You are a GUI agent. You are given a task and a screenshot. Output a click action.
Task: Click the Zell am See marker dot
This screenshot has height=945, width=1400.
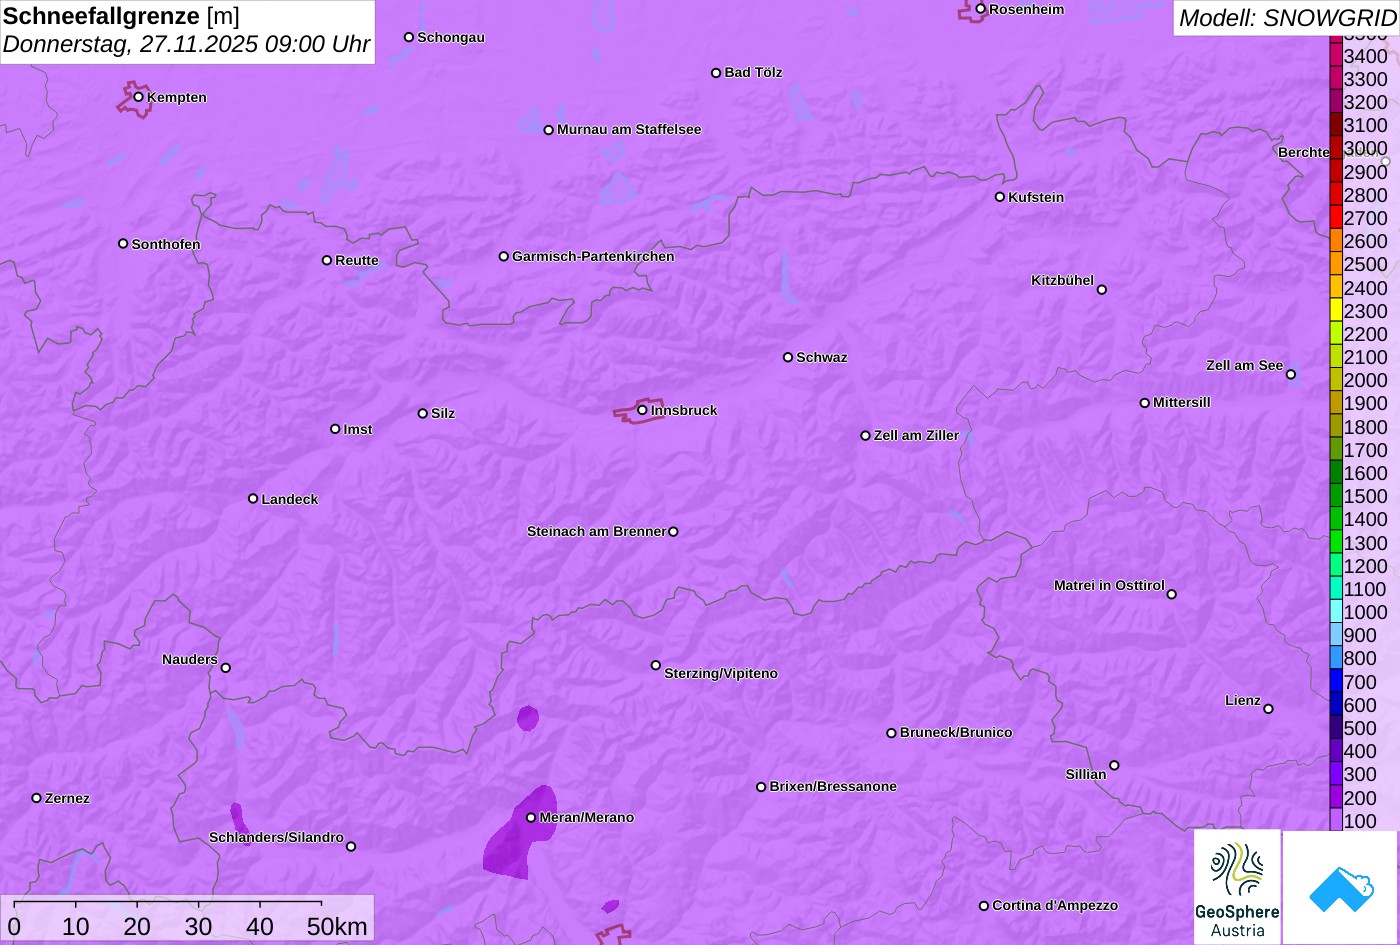tap(1291, 375)
